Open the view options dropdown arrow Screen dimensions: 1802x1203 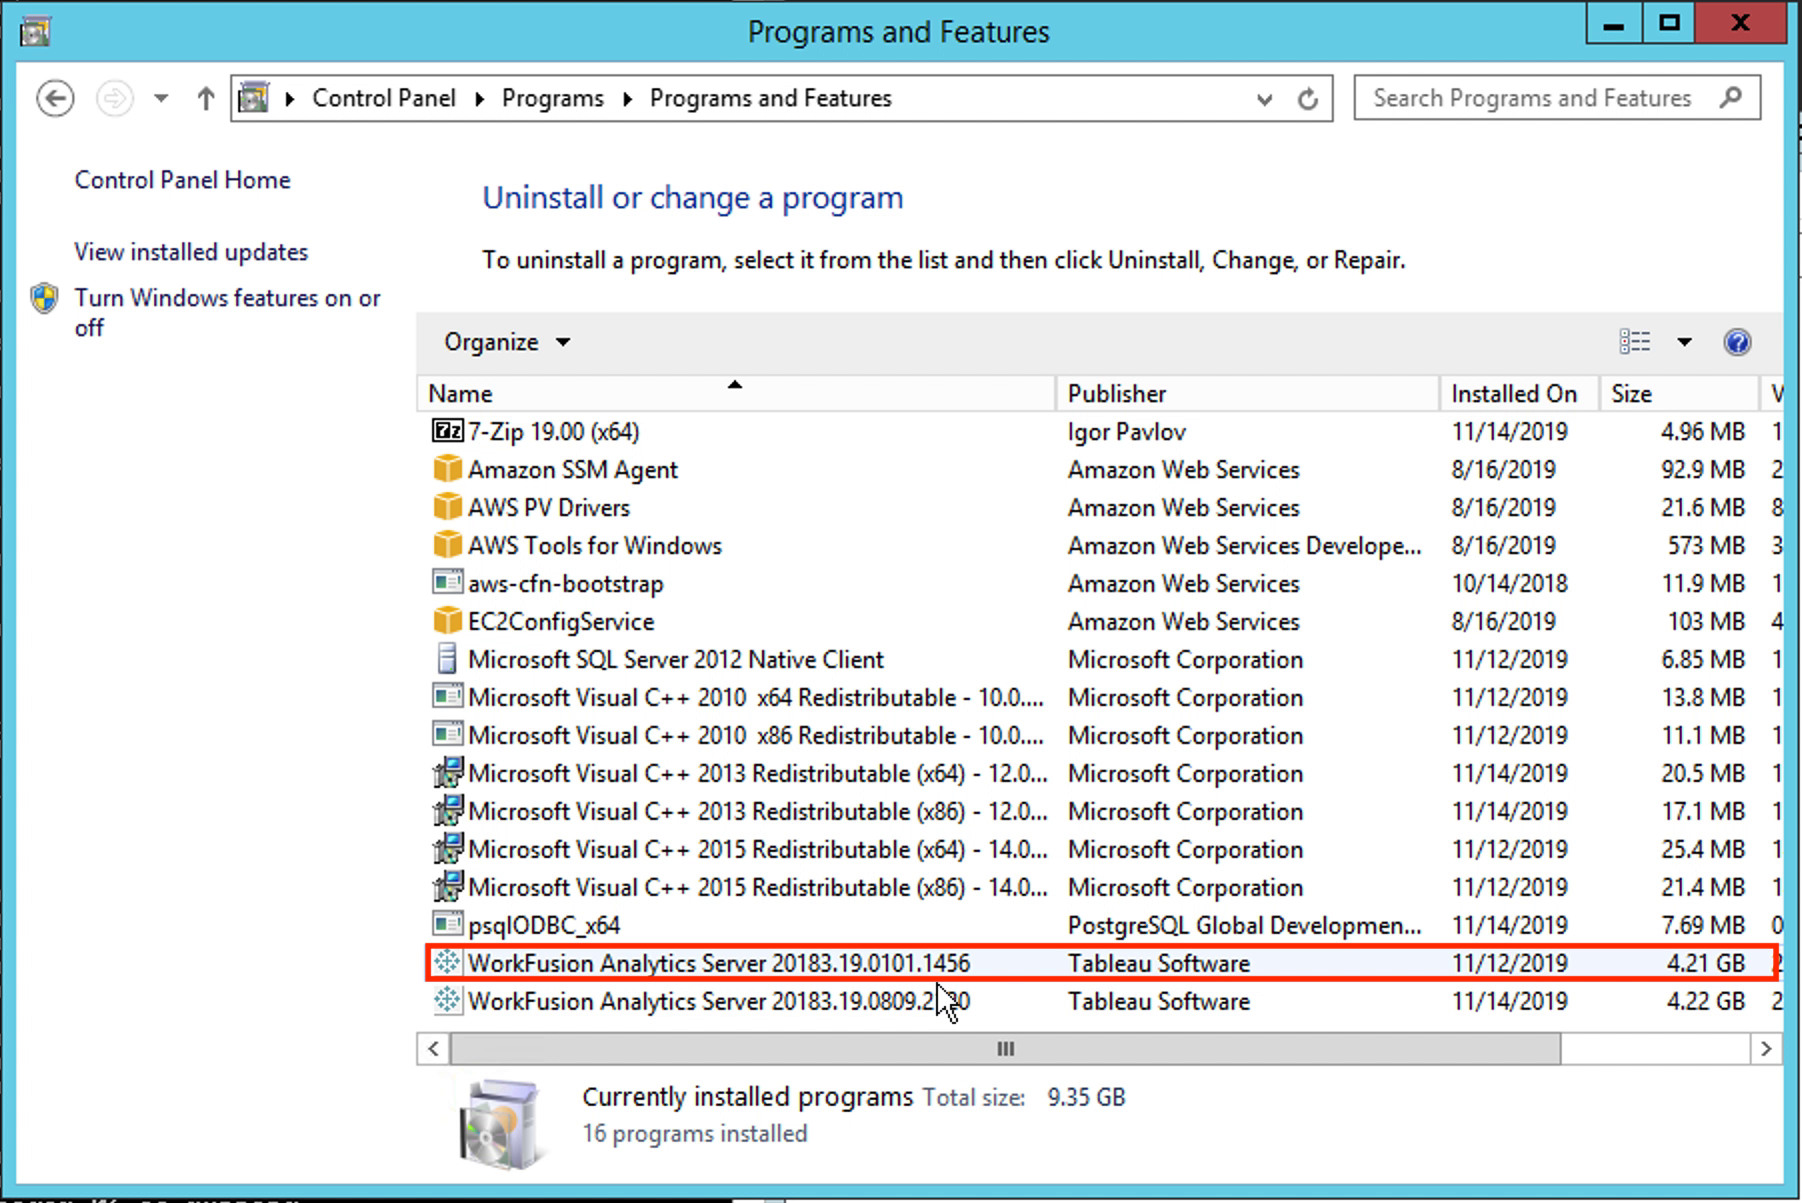point(1684,342)
